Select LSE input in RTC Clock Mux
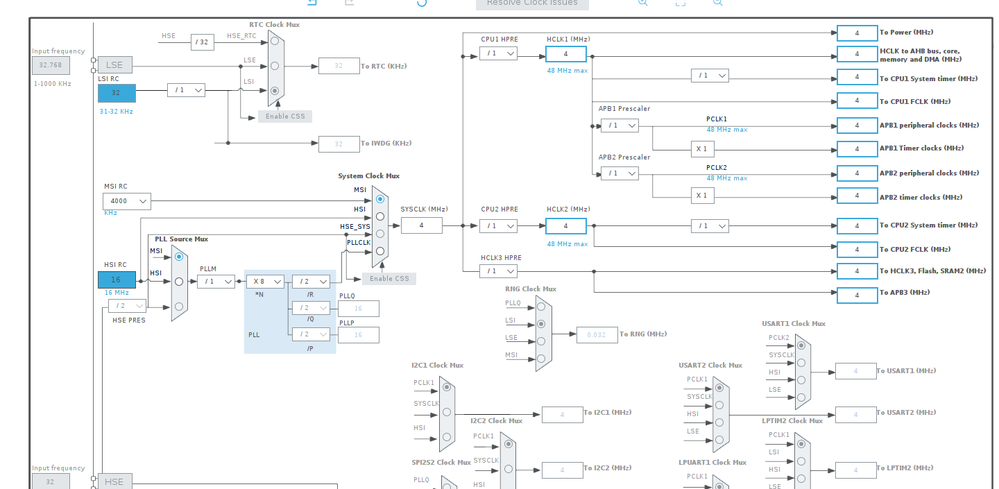Image resolution: width=999 pixels, height=489 pixels. click(x=275, y=66)
